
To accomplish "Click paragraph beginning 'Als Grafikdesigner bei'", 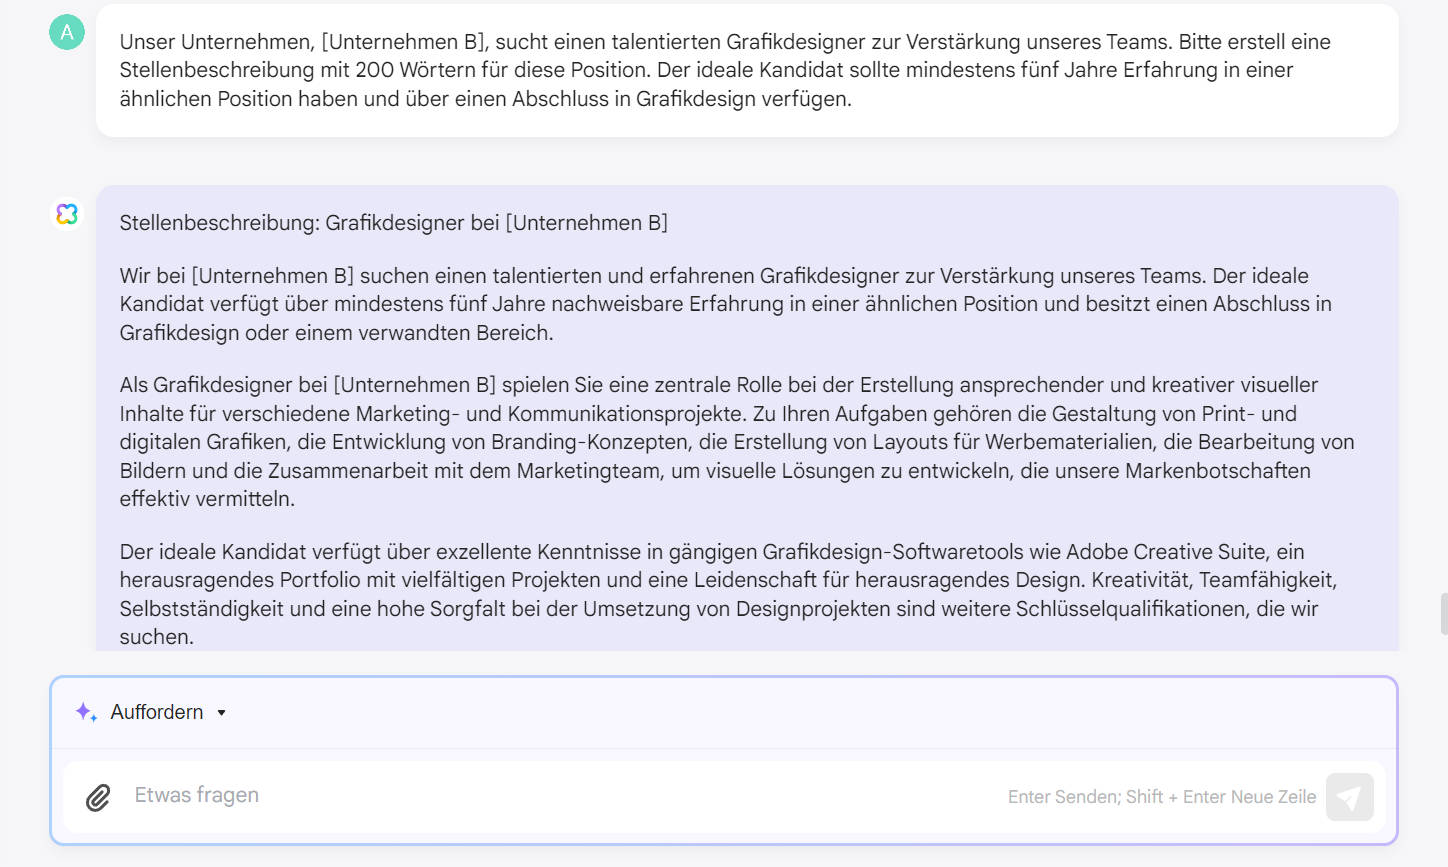I will tap(737, 442).
